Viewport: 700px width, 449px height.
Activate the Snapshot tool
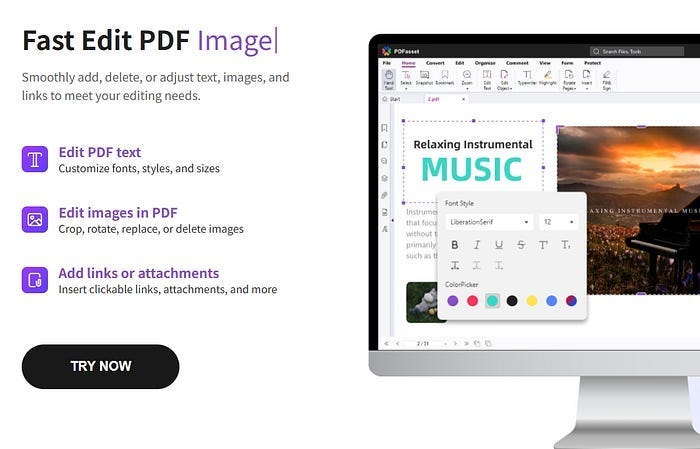(x=425, y=77)
